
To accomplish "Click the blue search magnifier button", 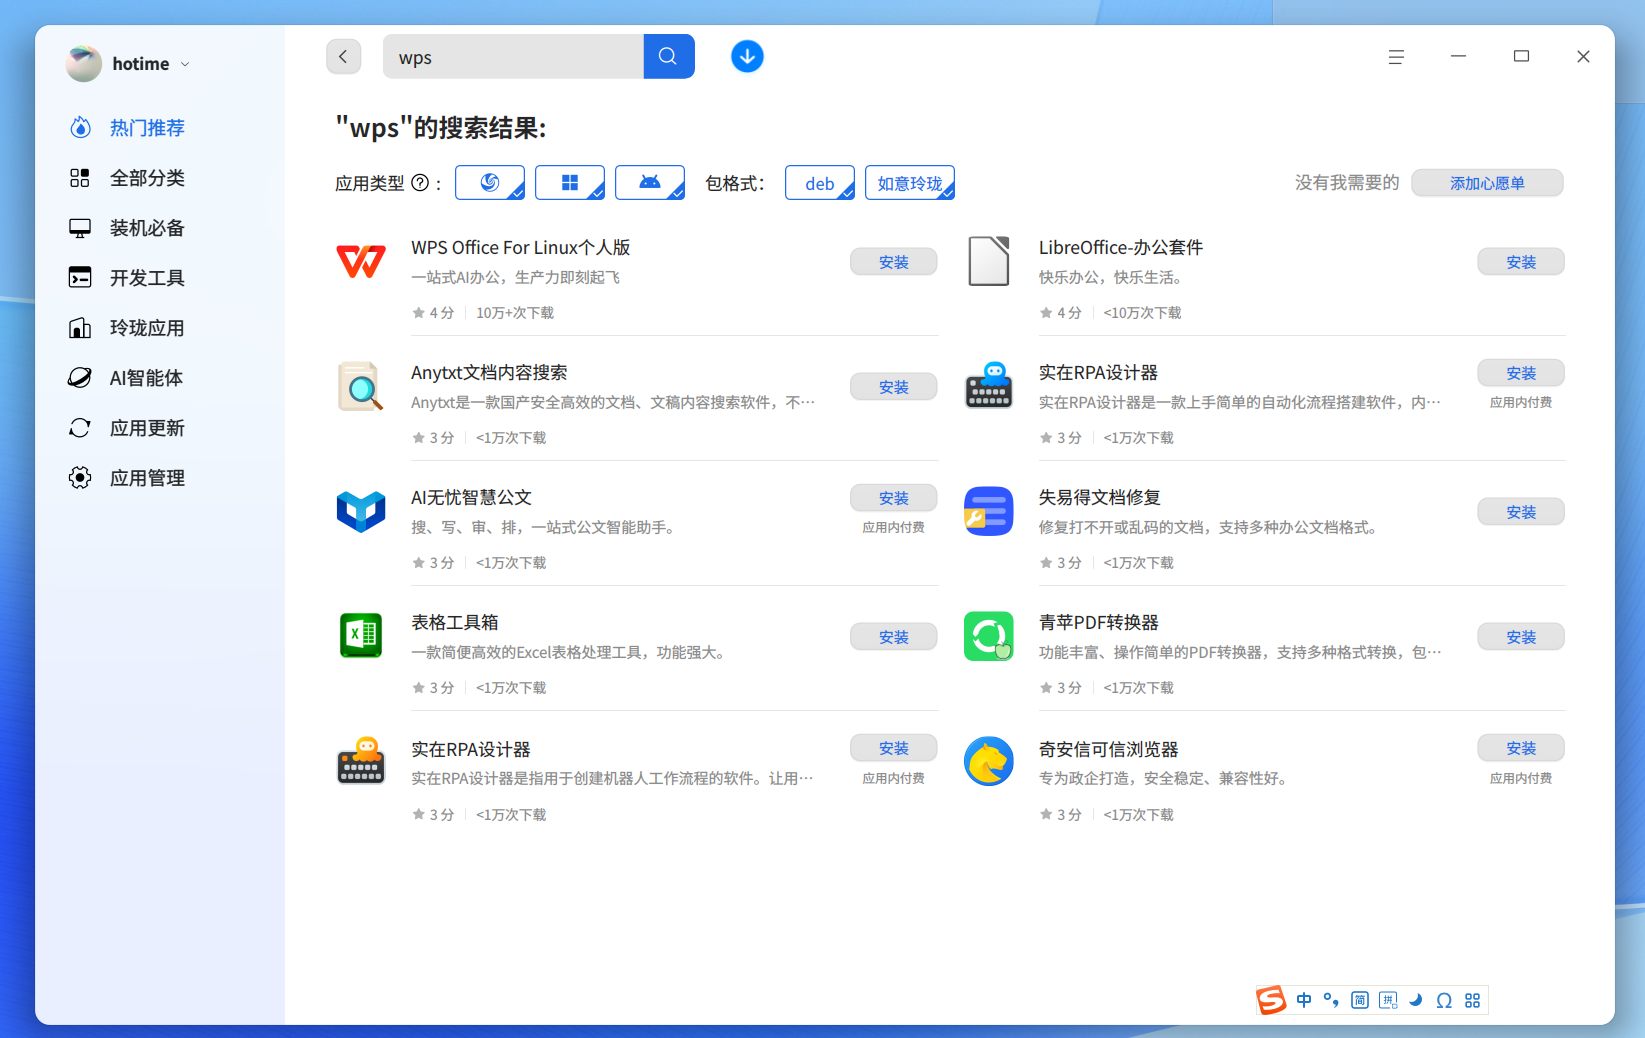I will (x=668, y=57).
